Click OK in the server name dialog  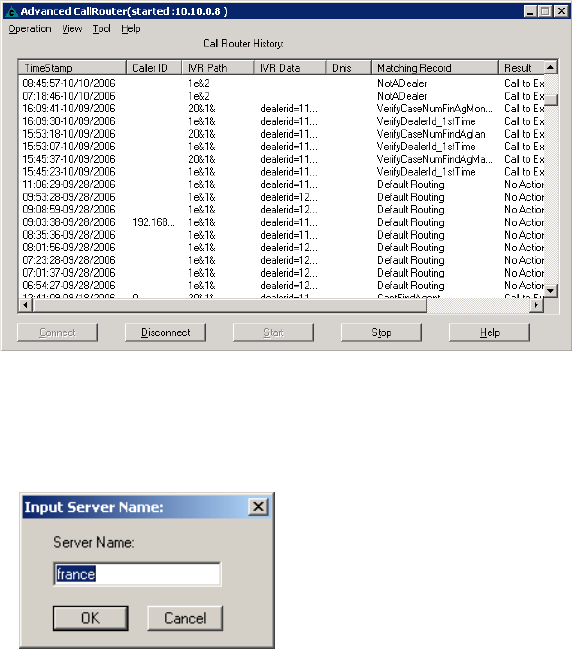pyautogui.click(x=91, y=618)
